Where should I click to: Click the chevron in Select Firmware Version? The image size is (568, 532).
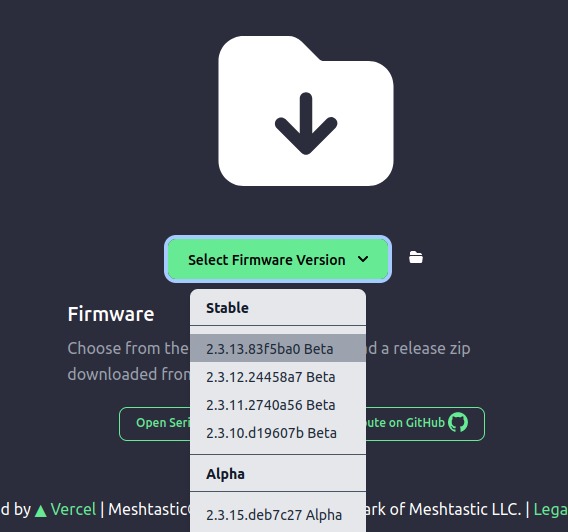tap(363, 259)
